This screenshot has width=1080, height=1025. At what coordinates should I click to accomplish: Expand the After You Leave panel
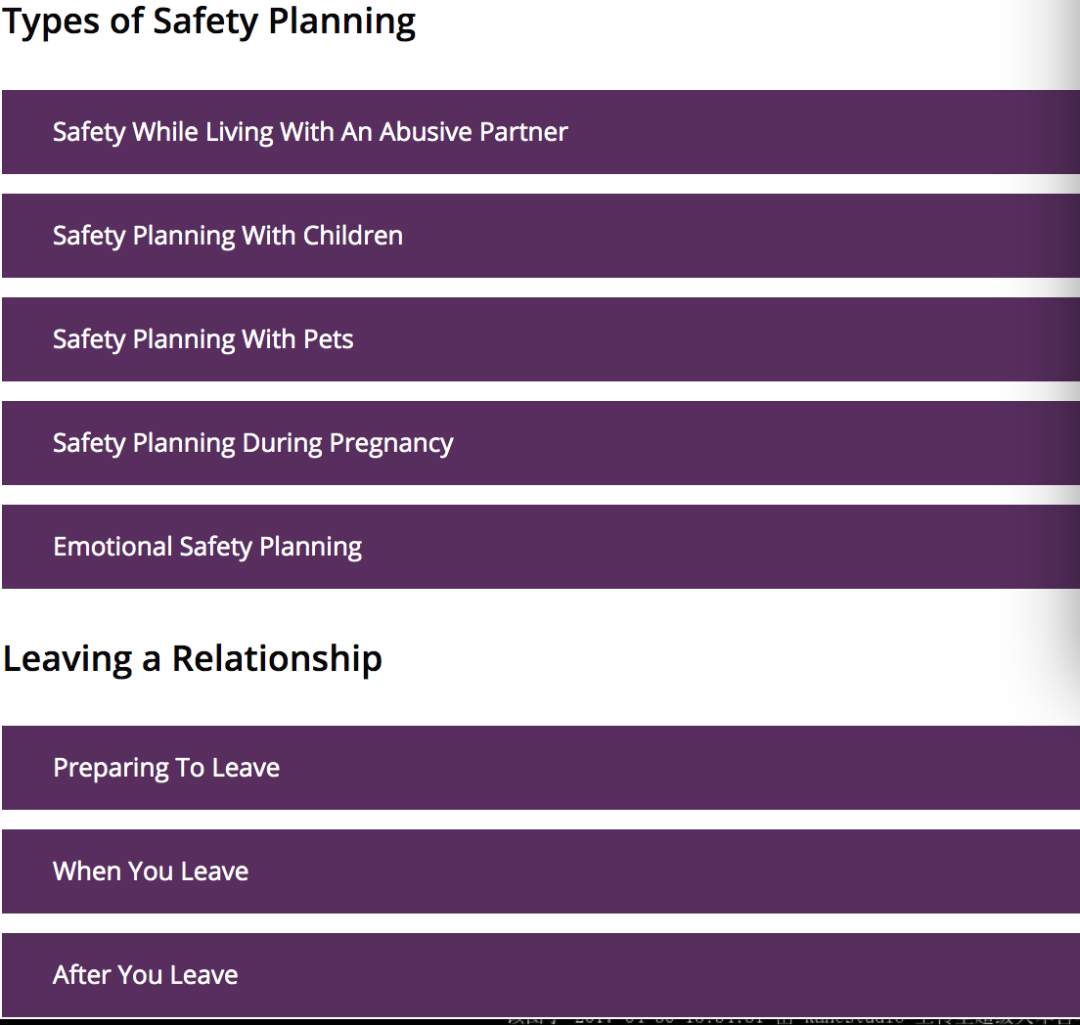click(541, 975)
